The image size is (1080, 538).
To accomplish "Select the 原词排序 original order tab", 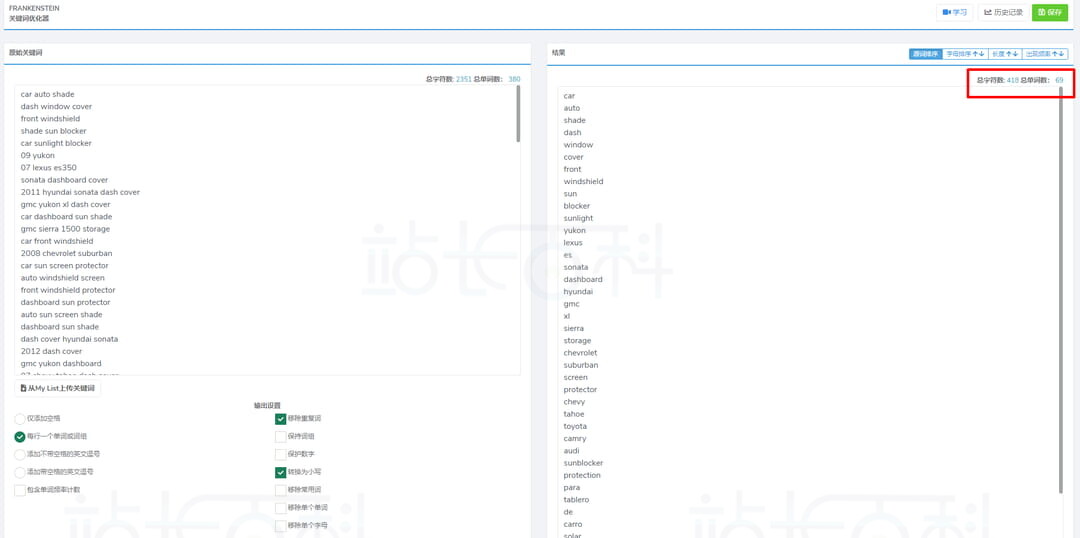I will (x=925, y=54).
